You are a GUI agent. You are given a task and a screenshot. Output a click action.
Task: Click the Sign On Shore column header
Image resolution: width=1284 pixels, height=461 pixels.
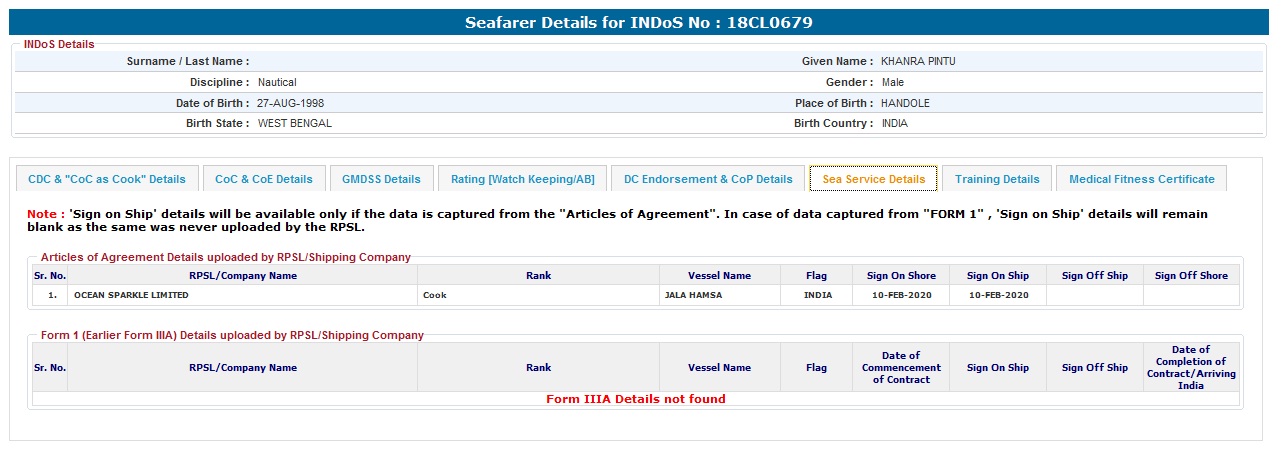901,276
